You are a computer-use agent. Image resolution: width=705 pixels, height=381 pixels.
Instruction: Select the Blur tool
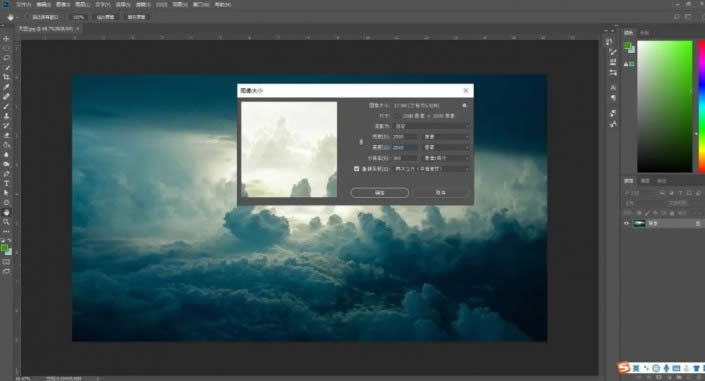6,154
